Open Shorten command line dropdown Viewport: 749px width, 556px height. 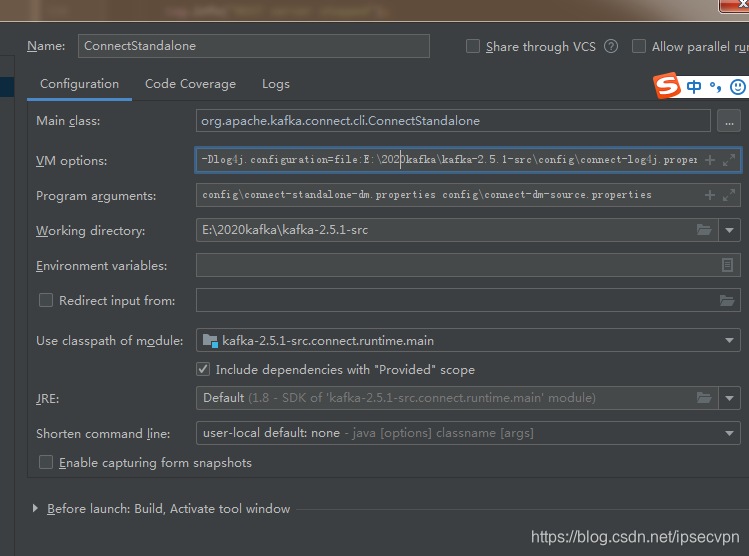[729, 433]
